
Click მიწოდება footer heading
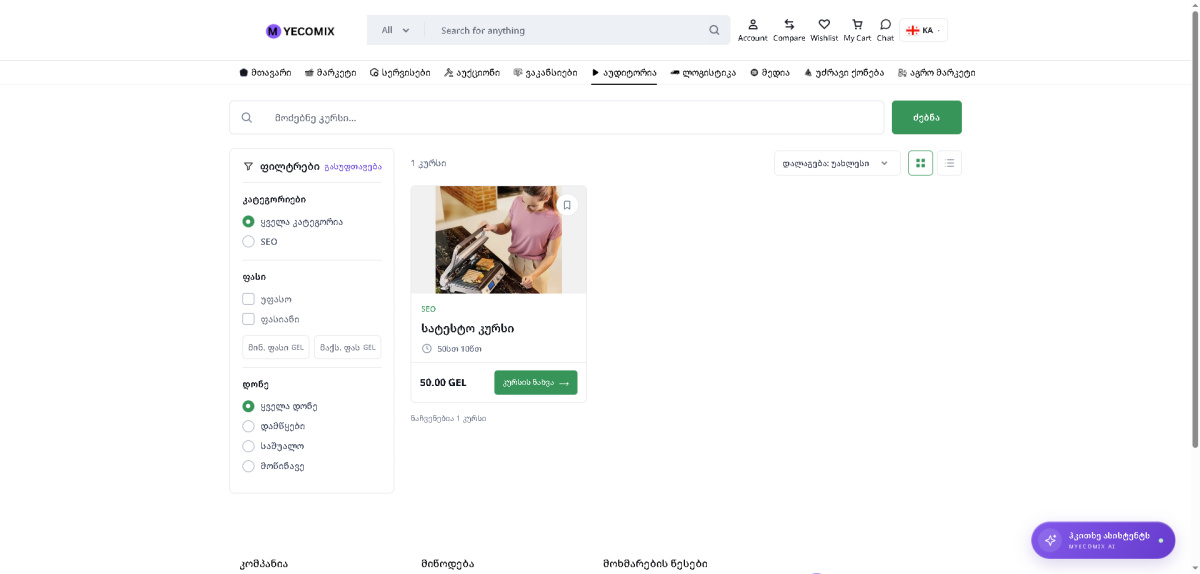pyautogui.click(x=447, y=564)
